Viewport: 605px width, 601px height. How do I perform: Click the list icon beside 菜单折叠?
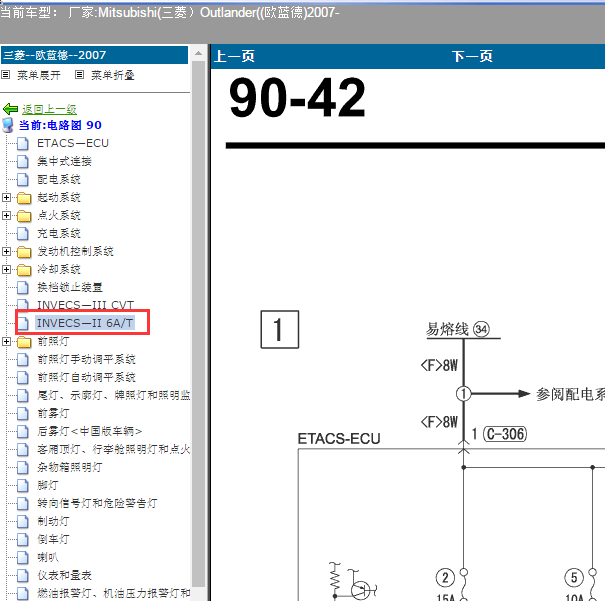point(79,75)
